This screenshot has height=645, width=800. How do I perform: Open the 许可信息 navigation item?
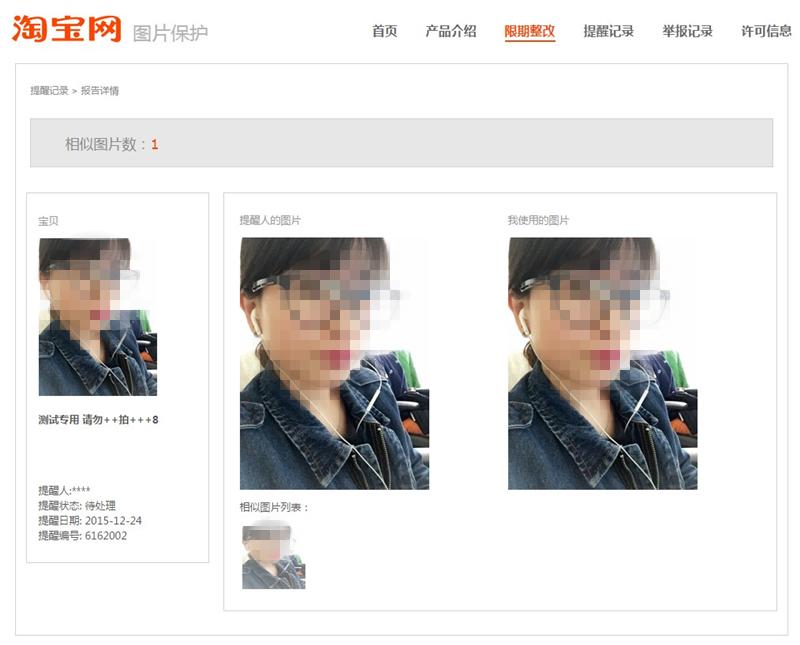point(766,31)
